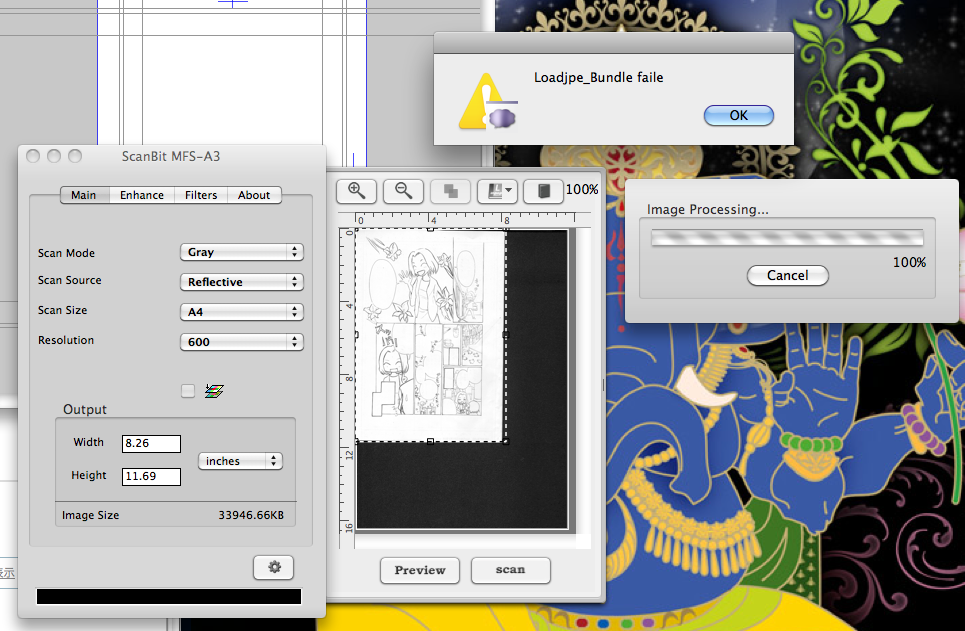965x631 pixels.
Task: Open the Resolution 600 dropdown
Action: tap(241, 342)
